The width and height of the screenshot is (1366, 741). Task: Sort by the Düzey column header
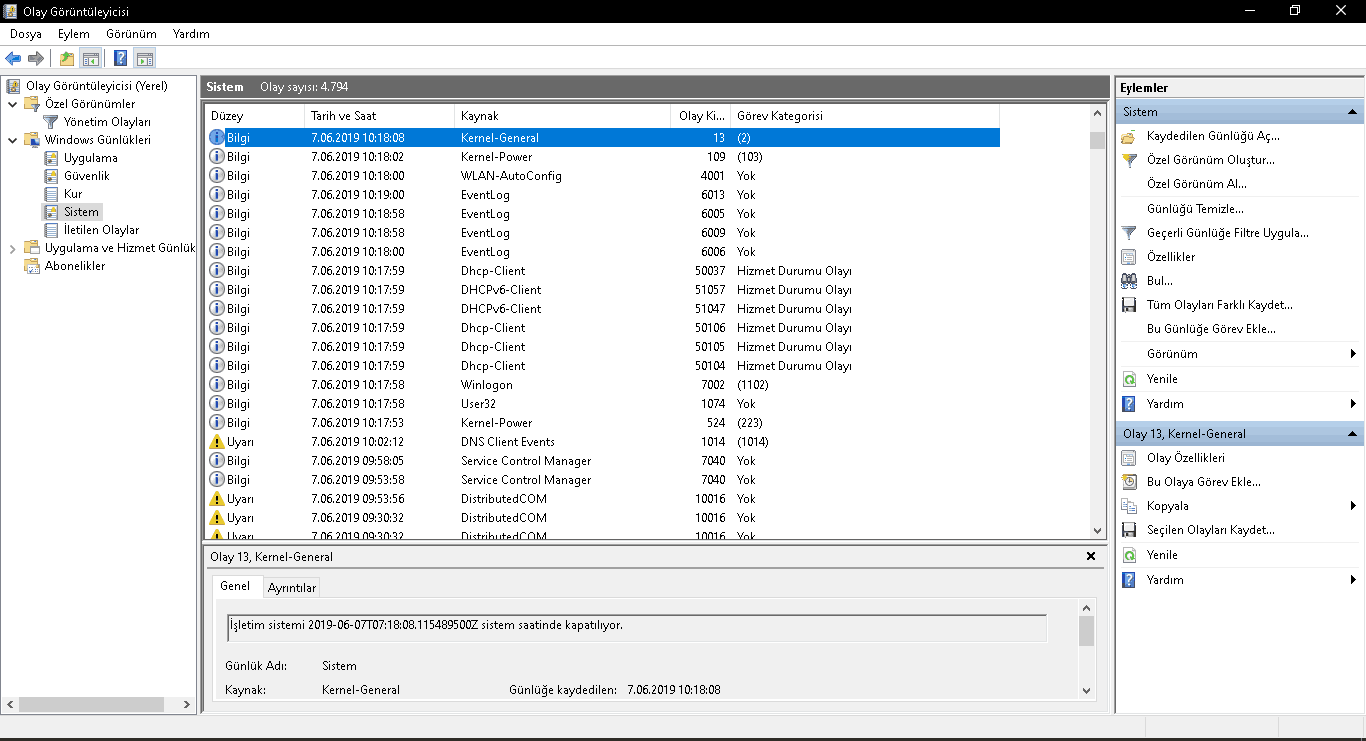point(254,116)
